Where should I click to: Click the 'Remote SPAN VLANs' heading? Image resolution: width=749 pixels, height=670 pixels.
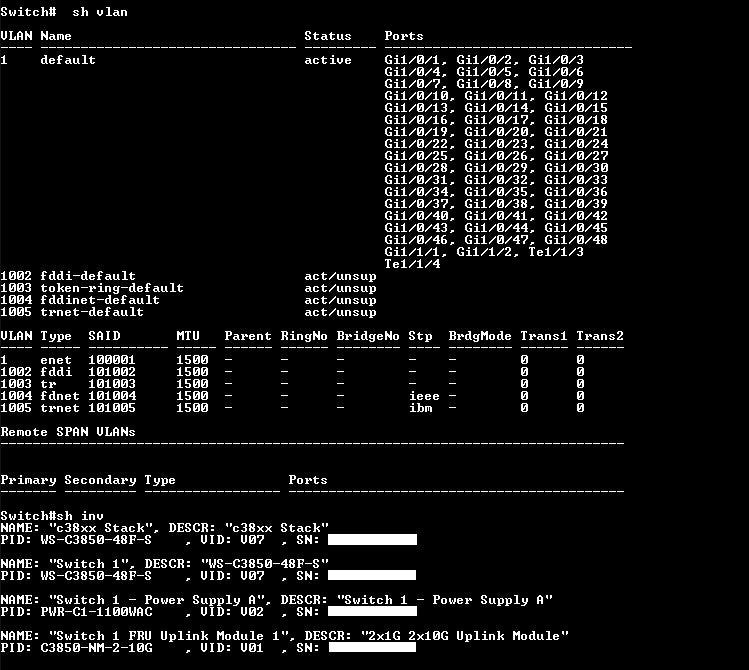pyautogui.click(x=68, y=432)
